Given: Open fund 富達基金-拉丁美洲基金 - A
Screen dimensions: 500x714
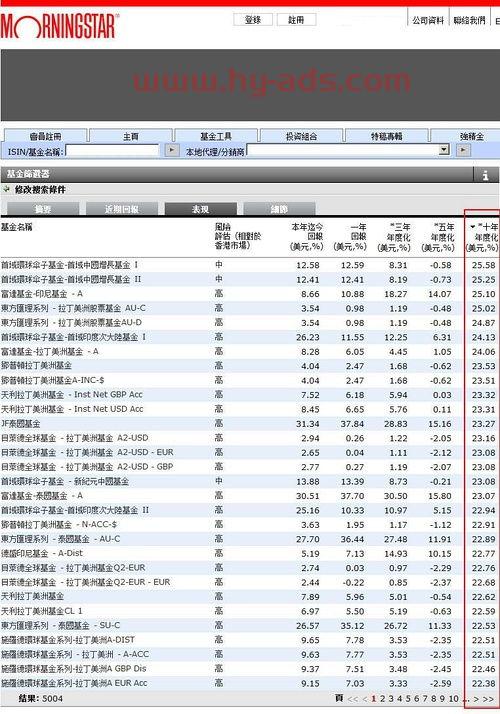Looking at the screenshot, I should [x=50, y=352].
